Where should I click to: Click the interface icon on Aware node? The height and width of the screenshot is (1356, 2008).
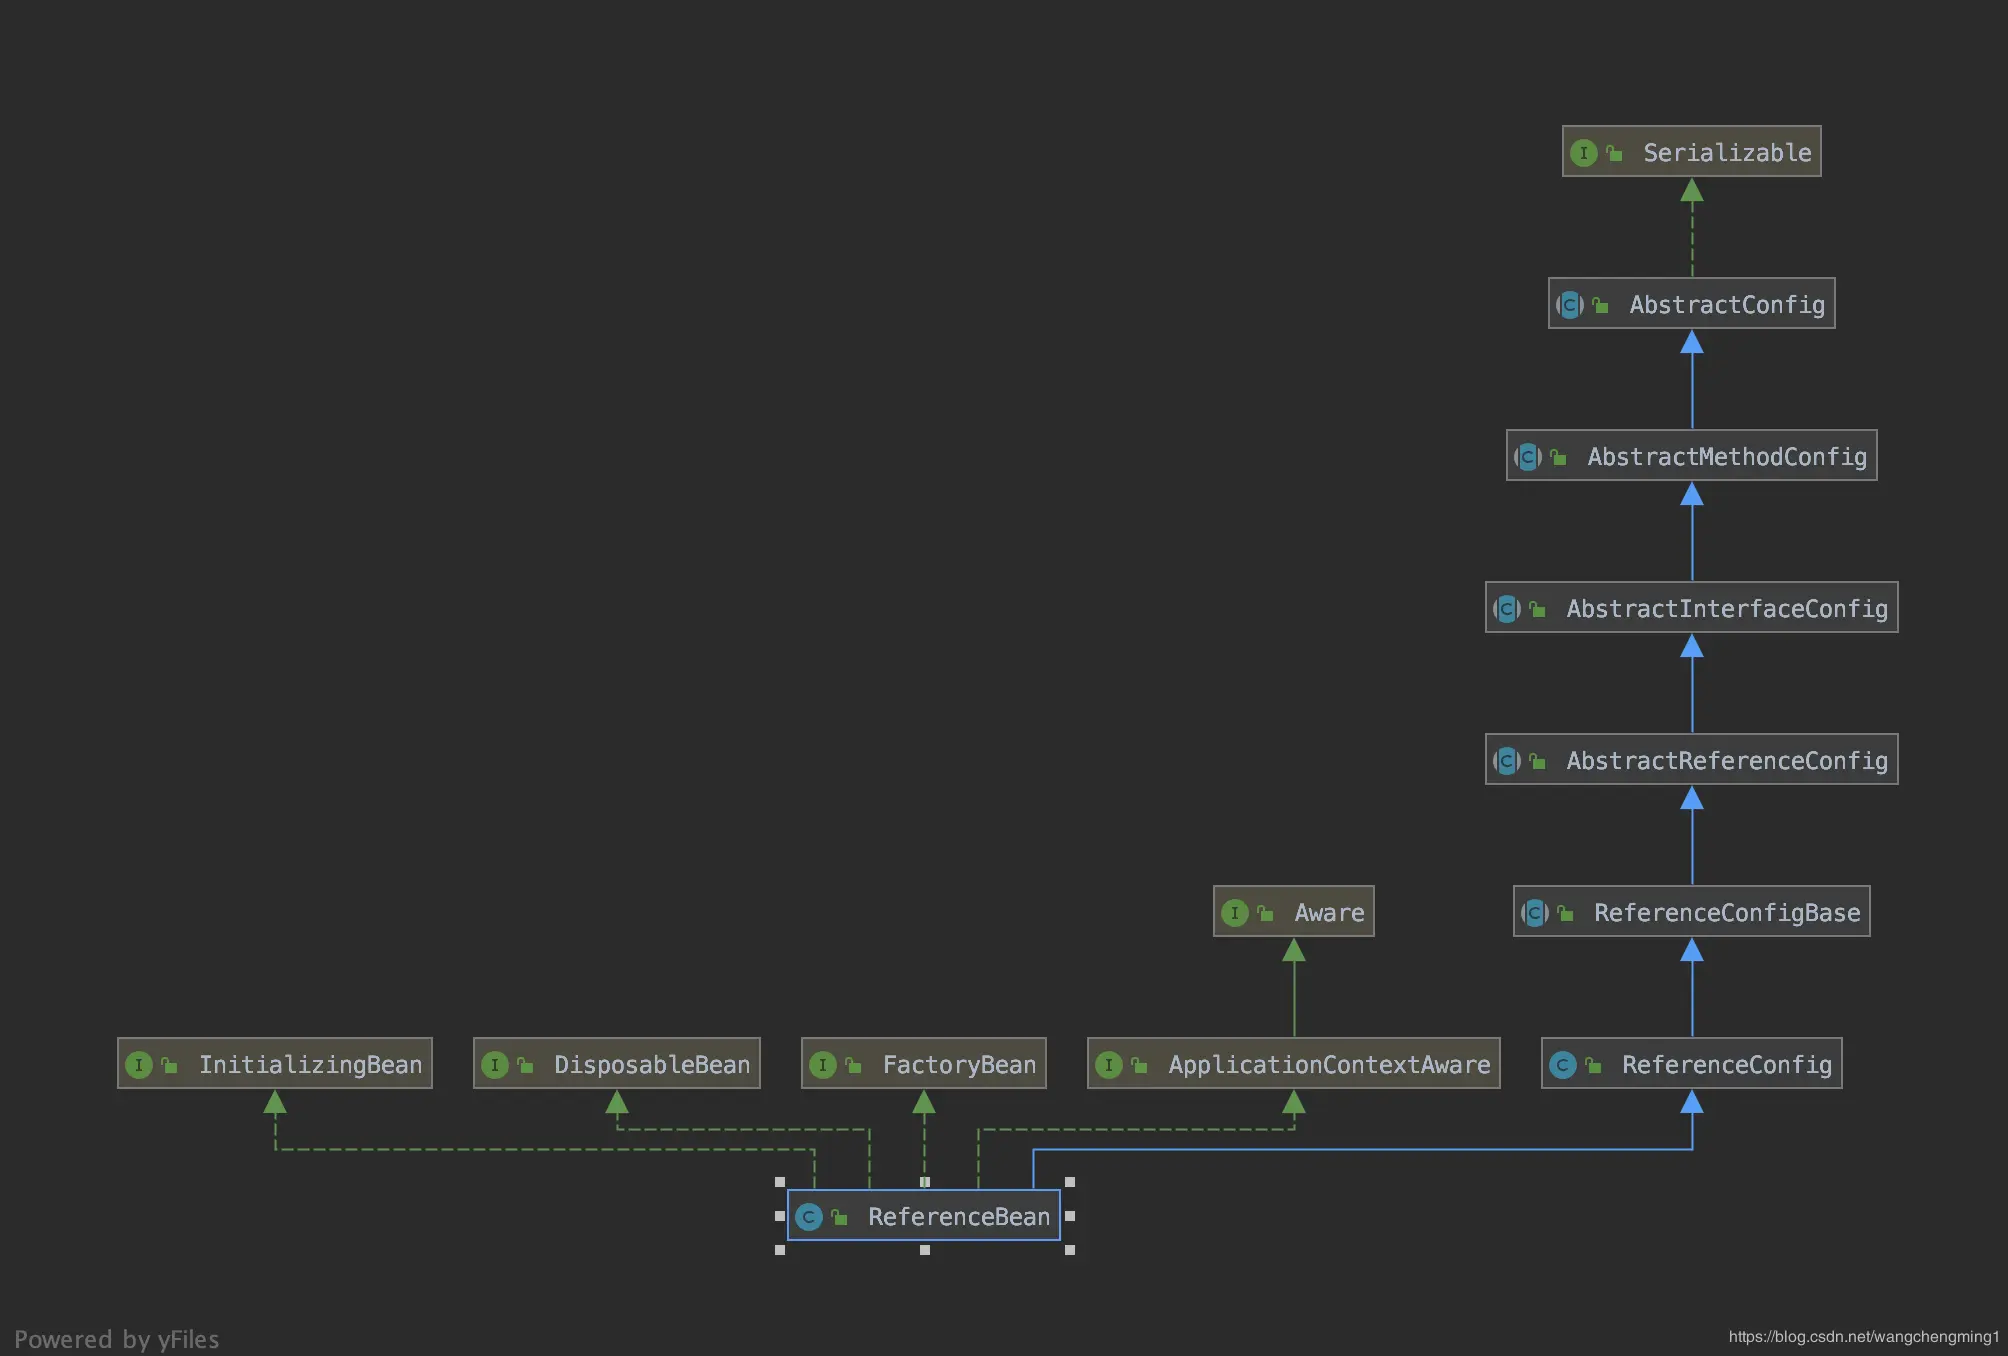(1235, 913)
